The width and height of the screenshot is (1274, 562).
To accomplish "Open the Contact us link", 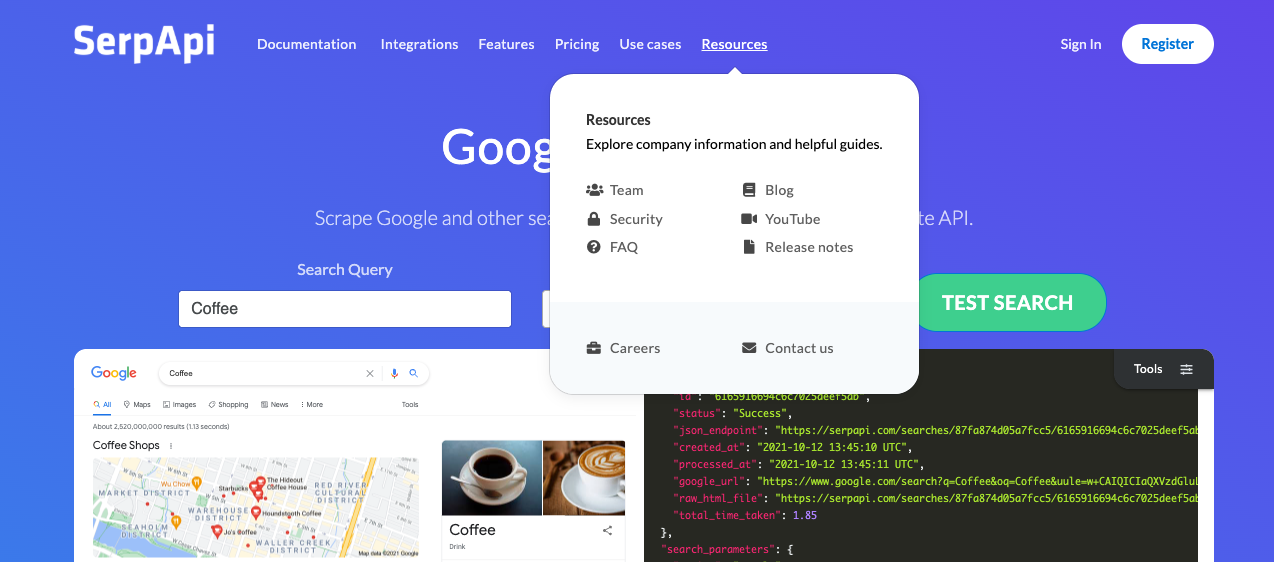I will 799,348.
